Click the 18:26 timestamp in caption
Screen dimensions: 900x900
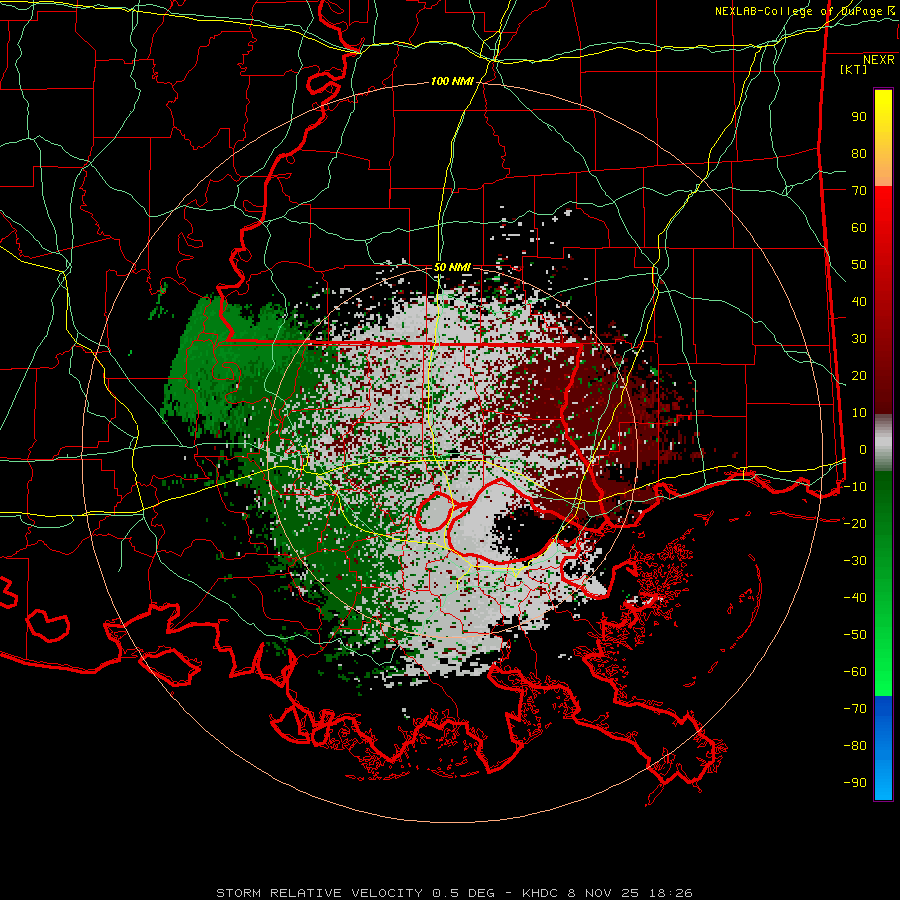[670, 893]
